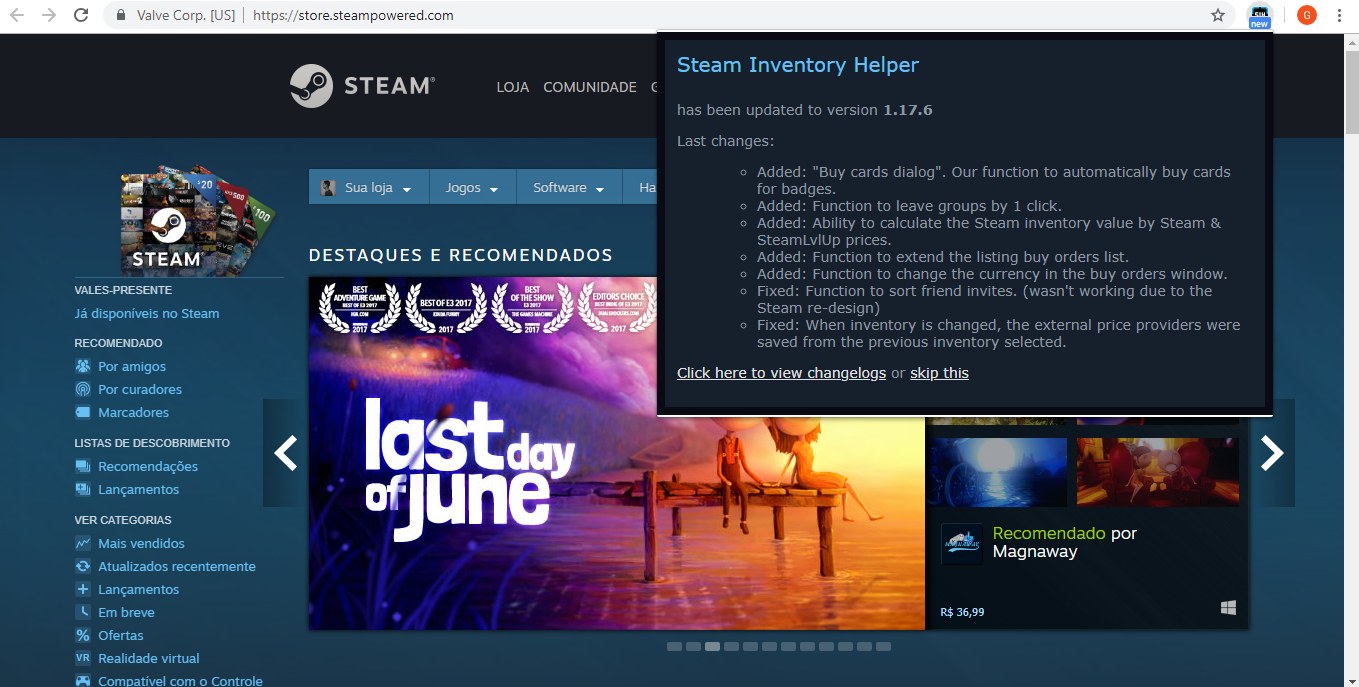1359x687 pixels.
Task: Click the Magnaway curator avatar
Action: (962, 544)
